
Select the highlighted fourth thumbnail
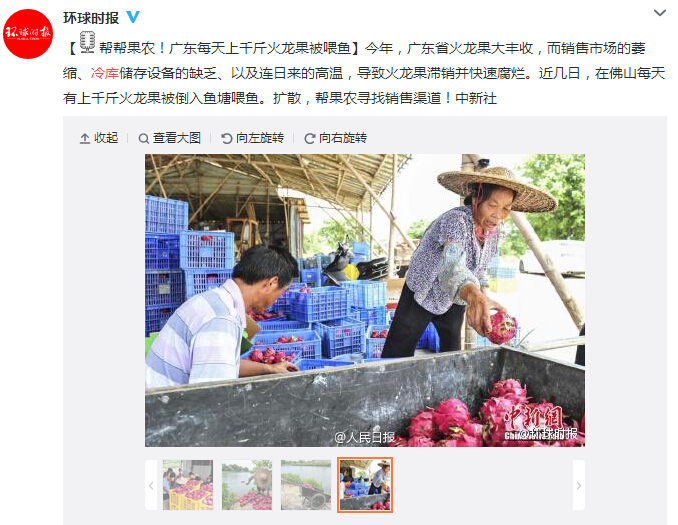(x=365, y=485)
